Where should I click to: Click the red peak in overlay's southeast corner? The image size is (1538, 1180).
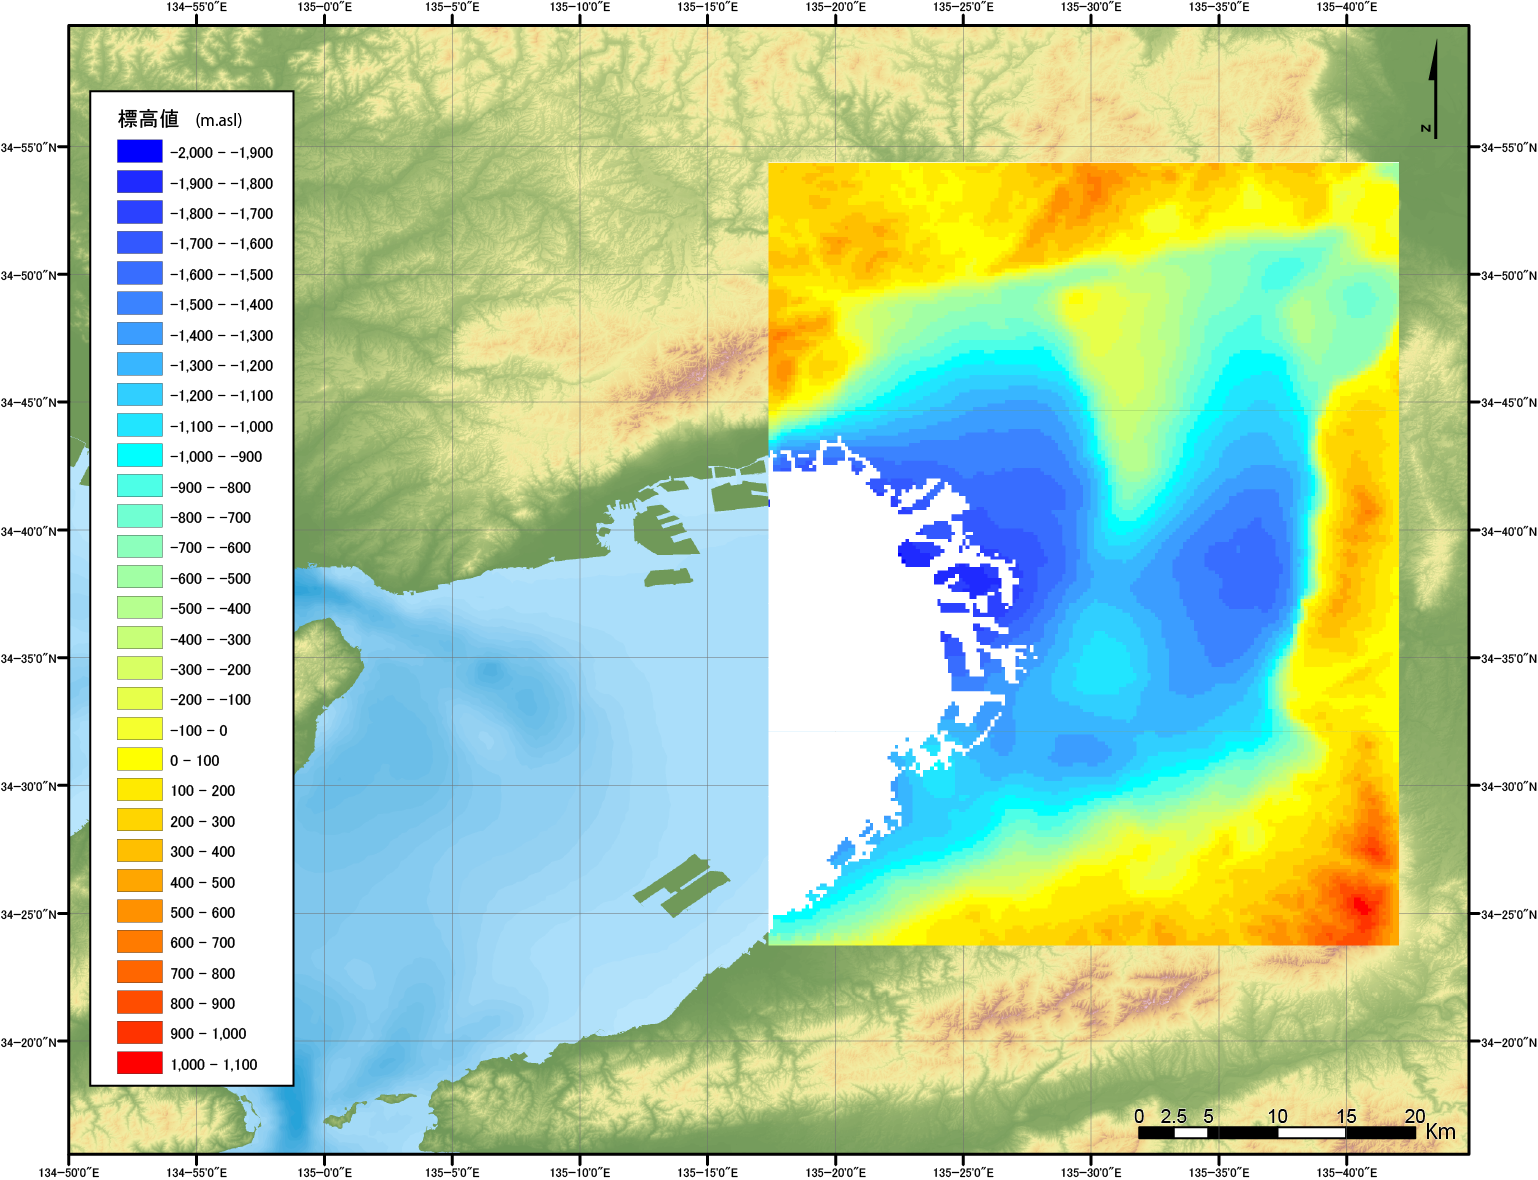1360,904
